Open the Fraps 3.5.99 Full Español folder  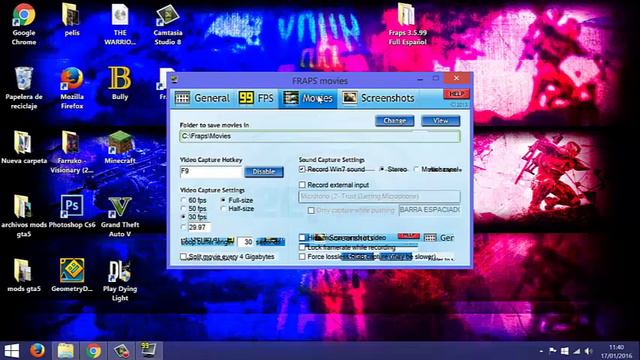(407, 24)
